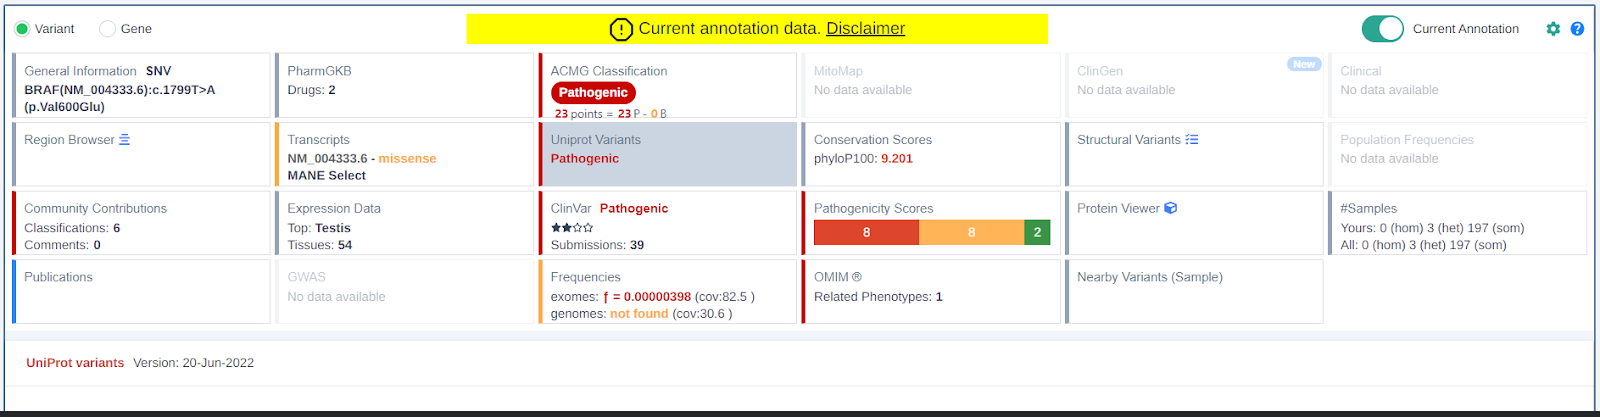The width and height of the screenshot is (1600, 417).
Task: Open the PharmGKB Drugs card
Action: [x=404, y=85]
